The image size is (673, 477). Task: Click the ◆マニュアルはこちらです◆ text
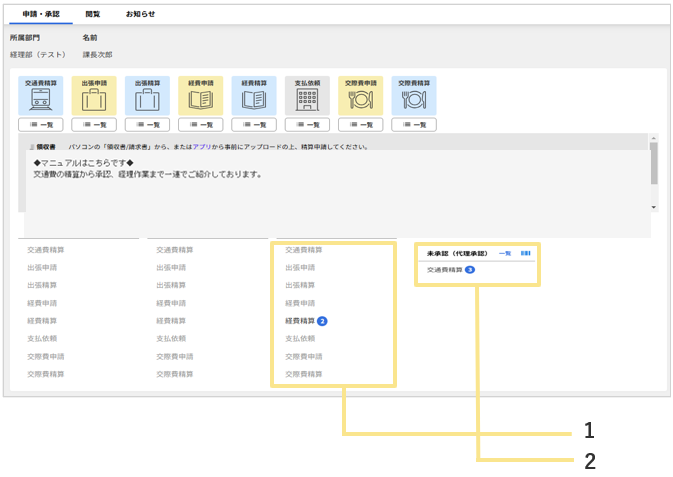[x=84, y=163]
